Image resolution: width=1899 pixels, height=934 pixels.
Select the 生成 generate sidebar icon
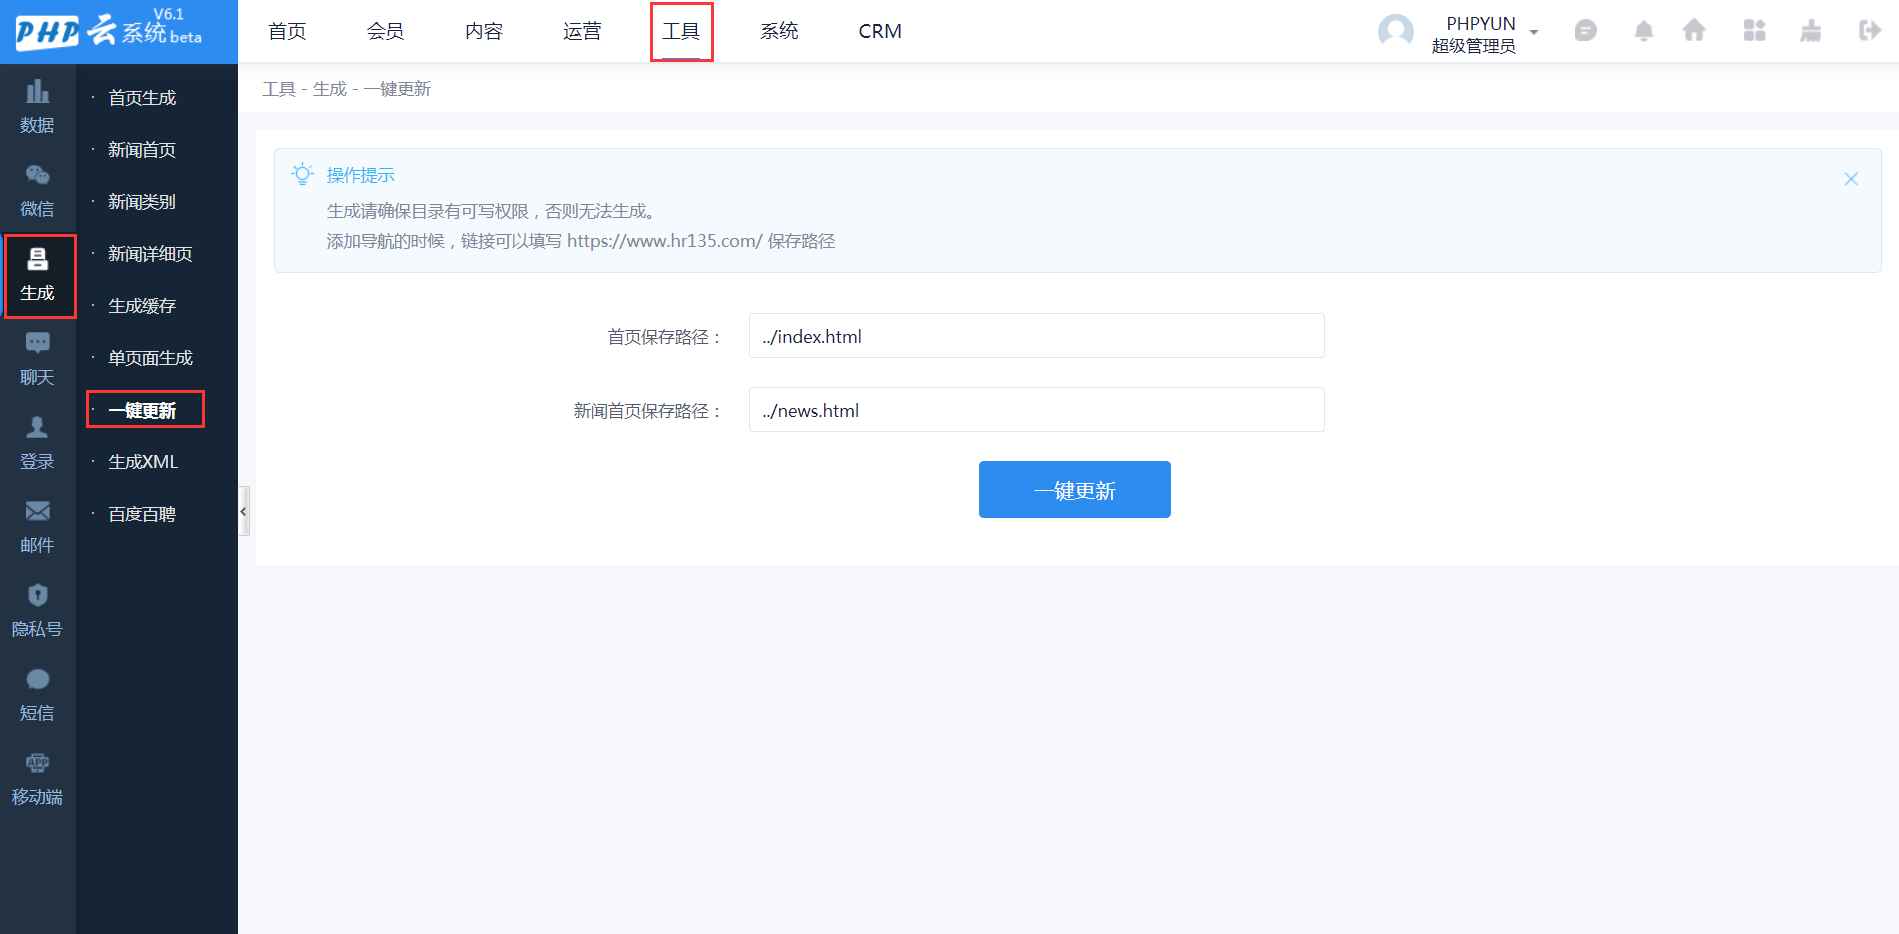click(x=39, y=275)
